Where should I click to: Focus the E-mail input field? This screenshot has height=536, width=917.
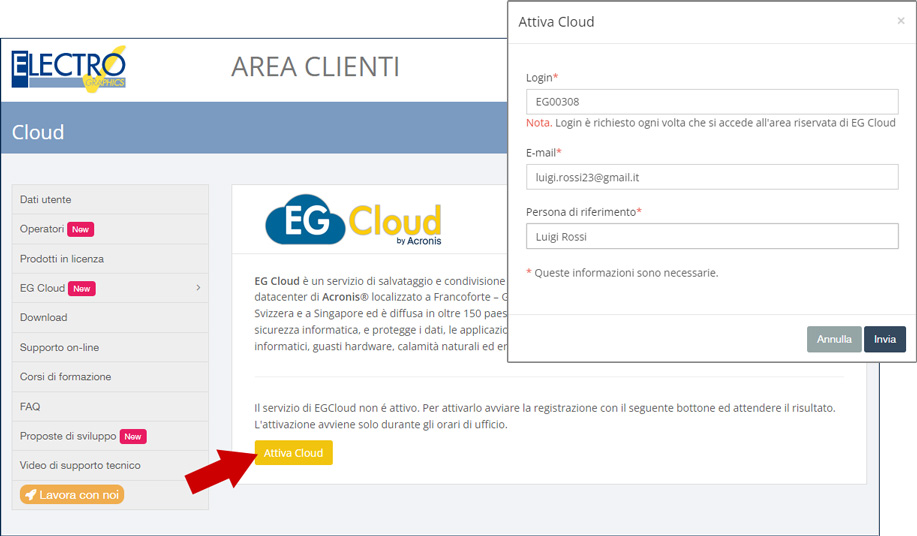[712, 177]
